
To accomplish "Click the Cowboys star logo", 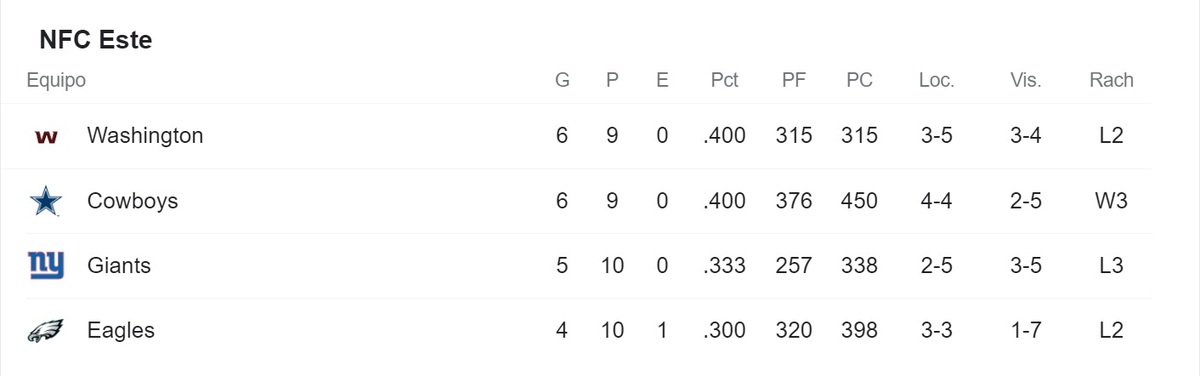I will pyautogui.click(x=46, y=201).
